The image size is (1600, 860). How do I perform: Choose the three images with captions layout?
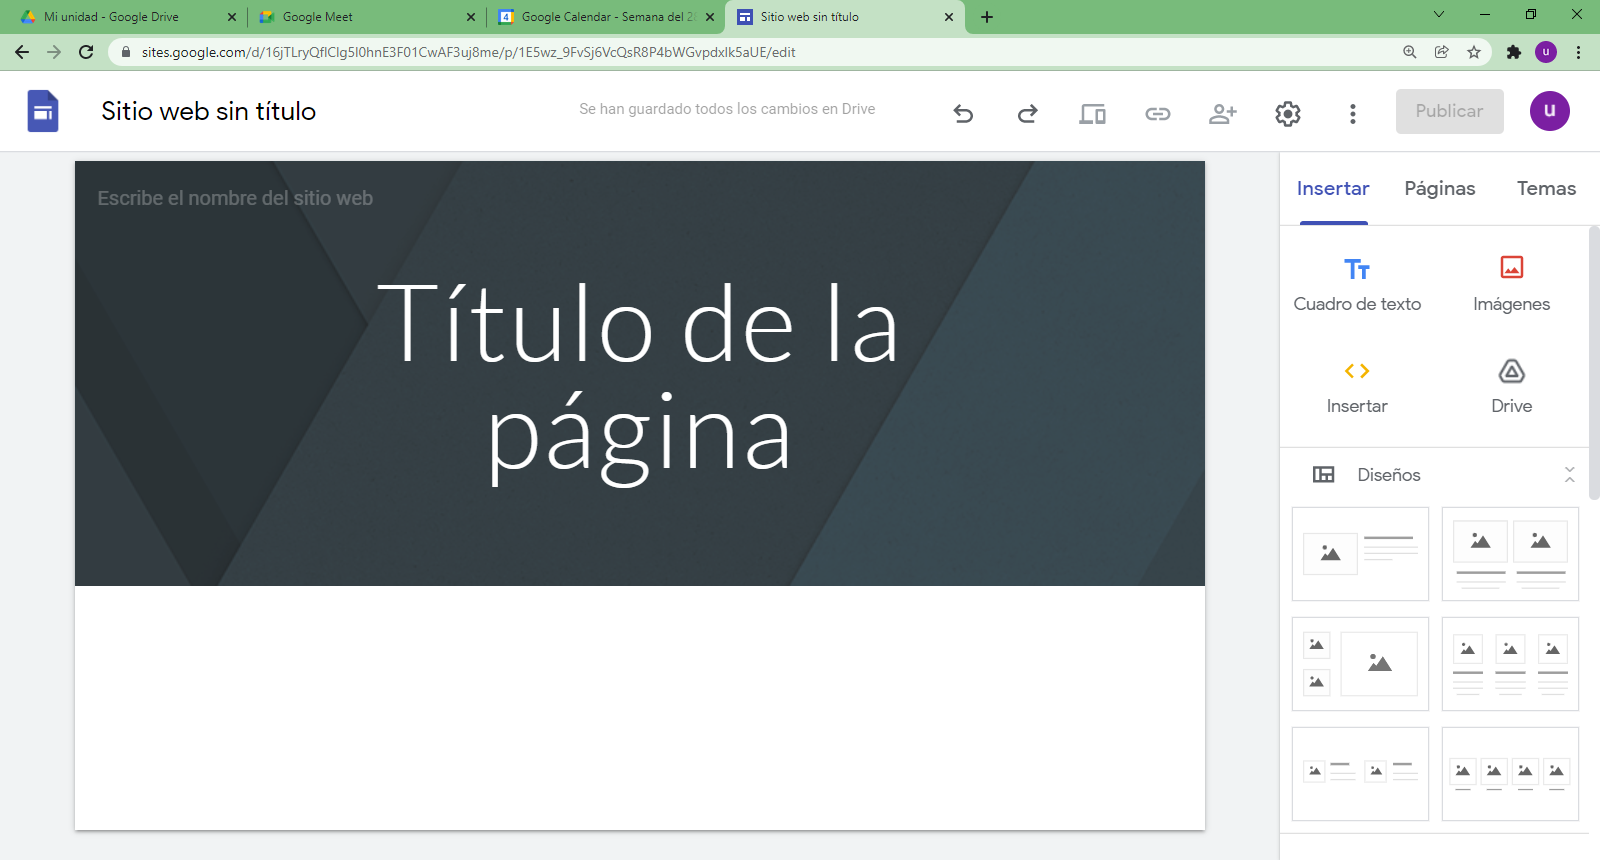[x=1510, y=664]
